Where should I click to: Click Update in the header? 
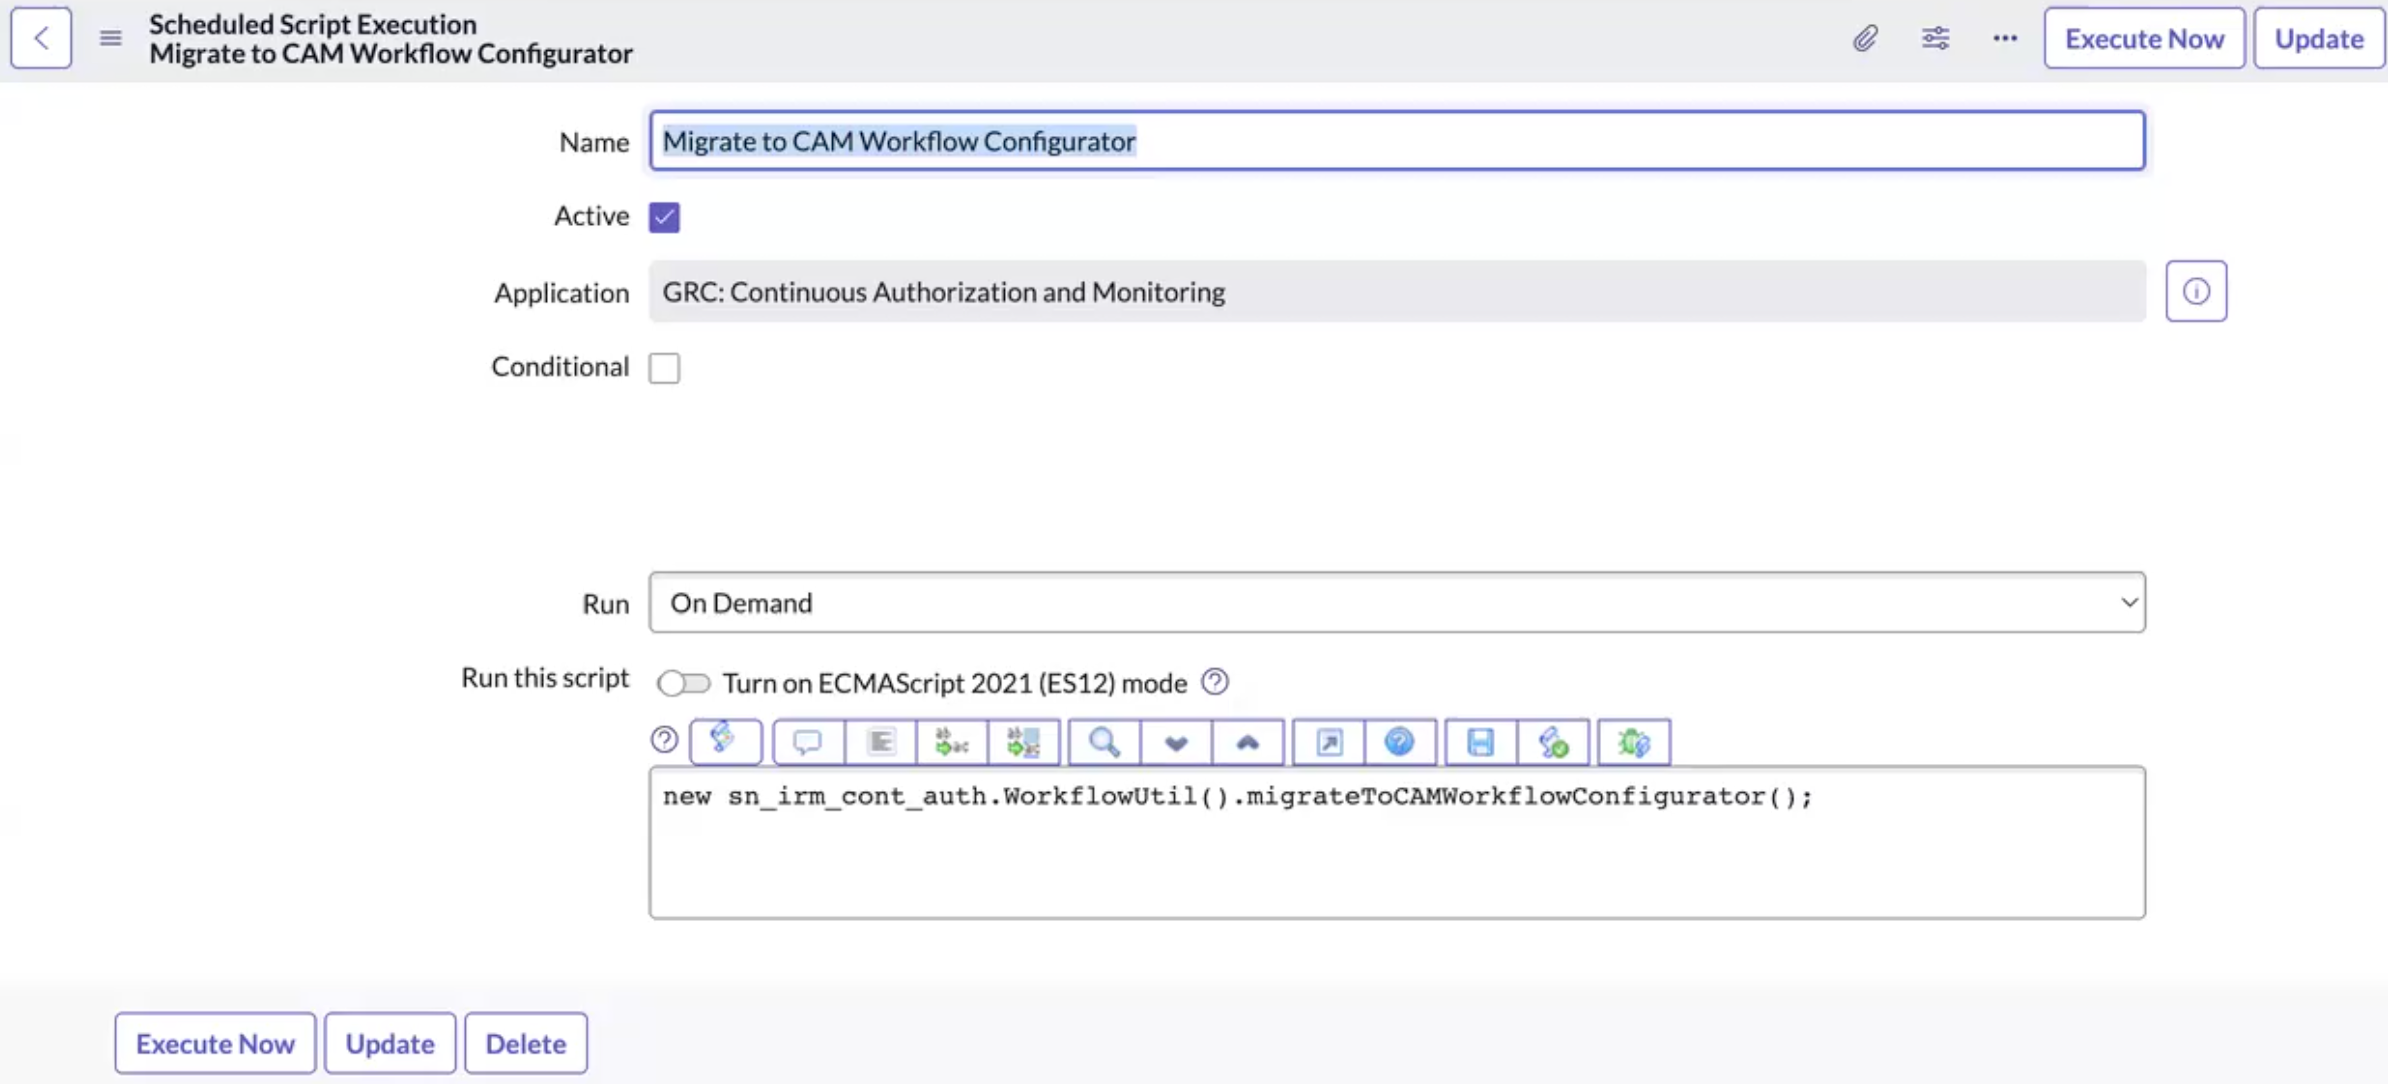point(2319,38)
